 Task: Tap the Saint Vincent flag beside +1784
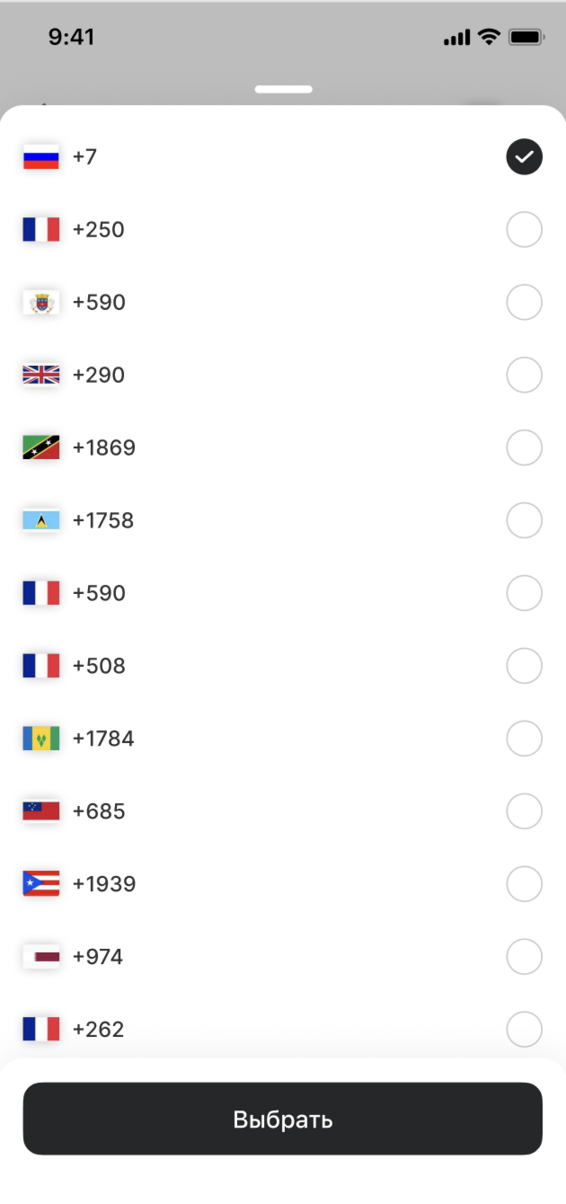click(x=41, y=738)
